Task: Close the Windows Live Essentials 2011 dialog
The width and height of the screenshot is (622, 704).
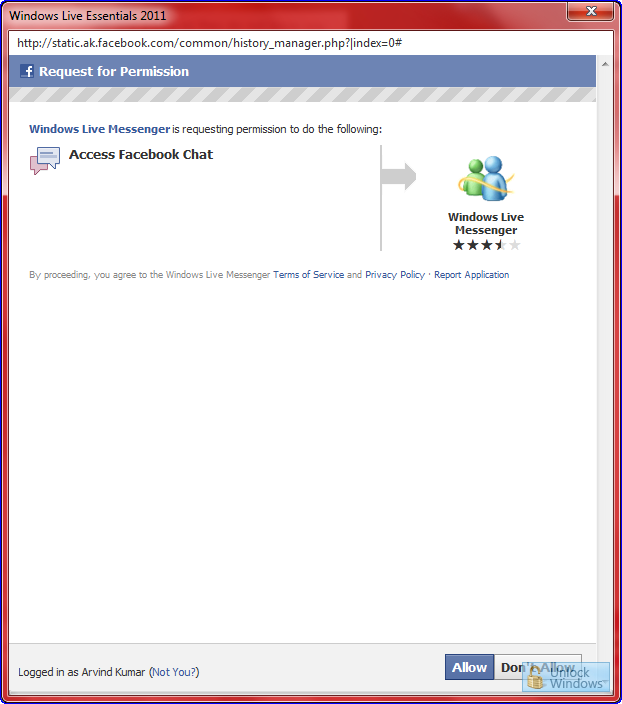Action: [591, 11]
